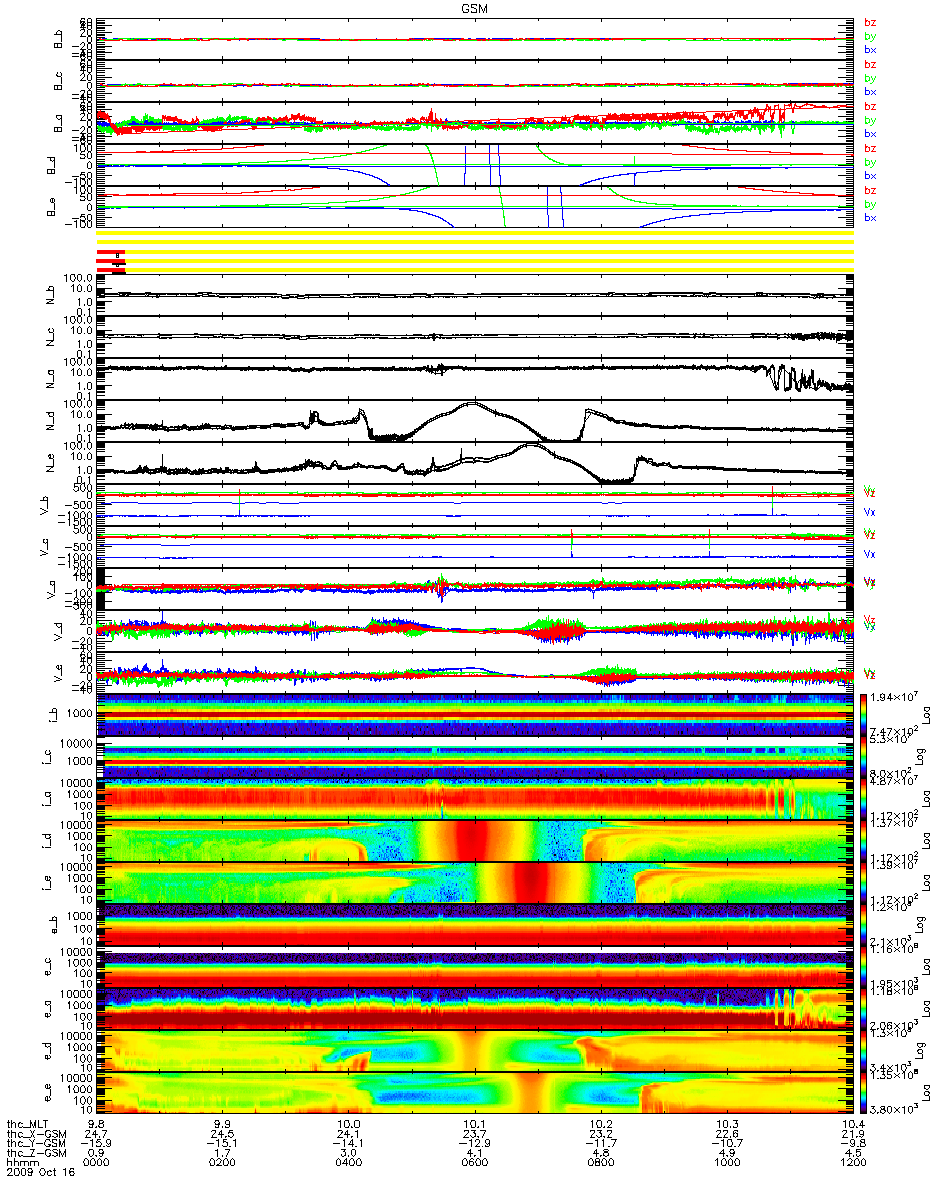Screen dimensions: 930x1200
Task: Select the B_e axis label
Action: (x=50, y=208)
